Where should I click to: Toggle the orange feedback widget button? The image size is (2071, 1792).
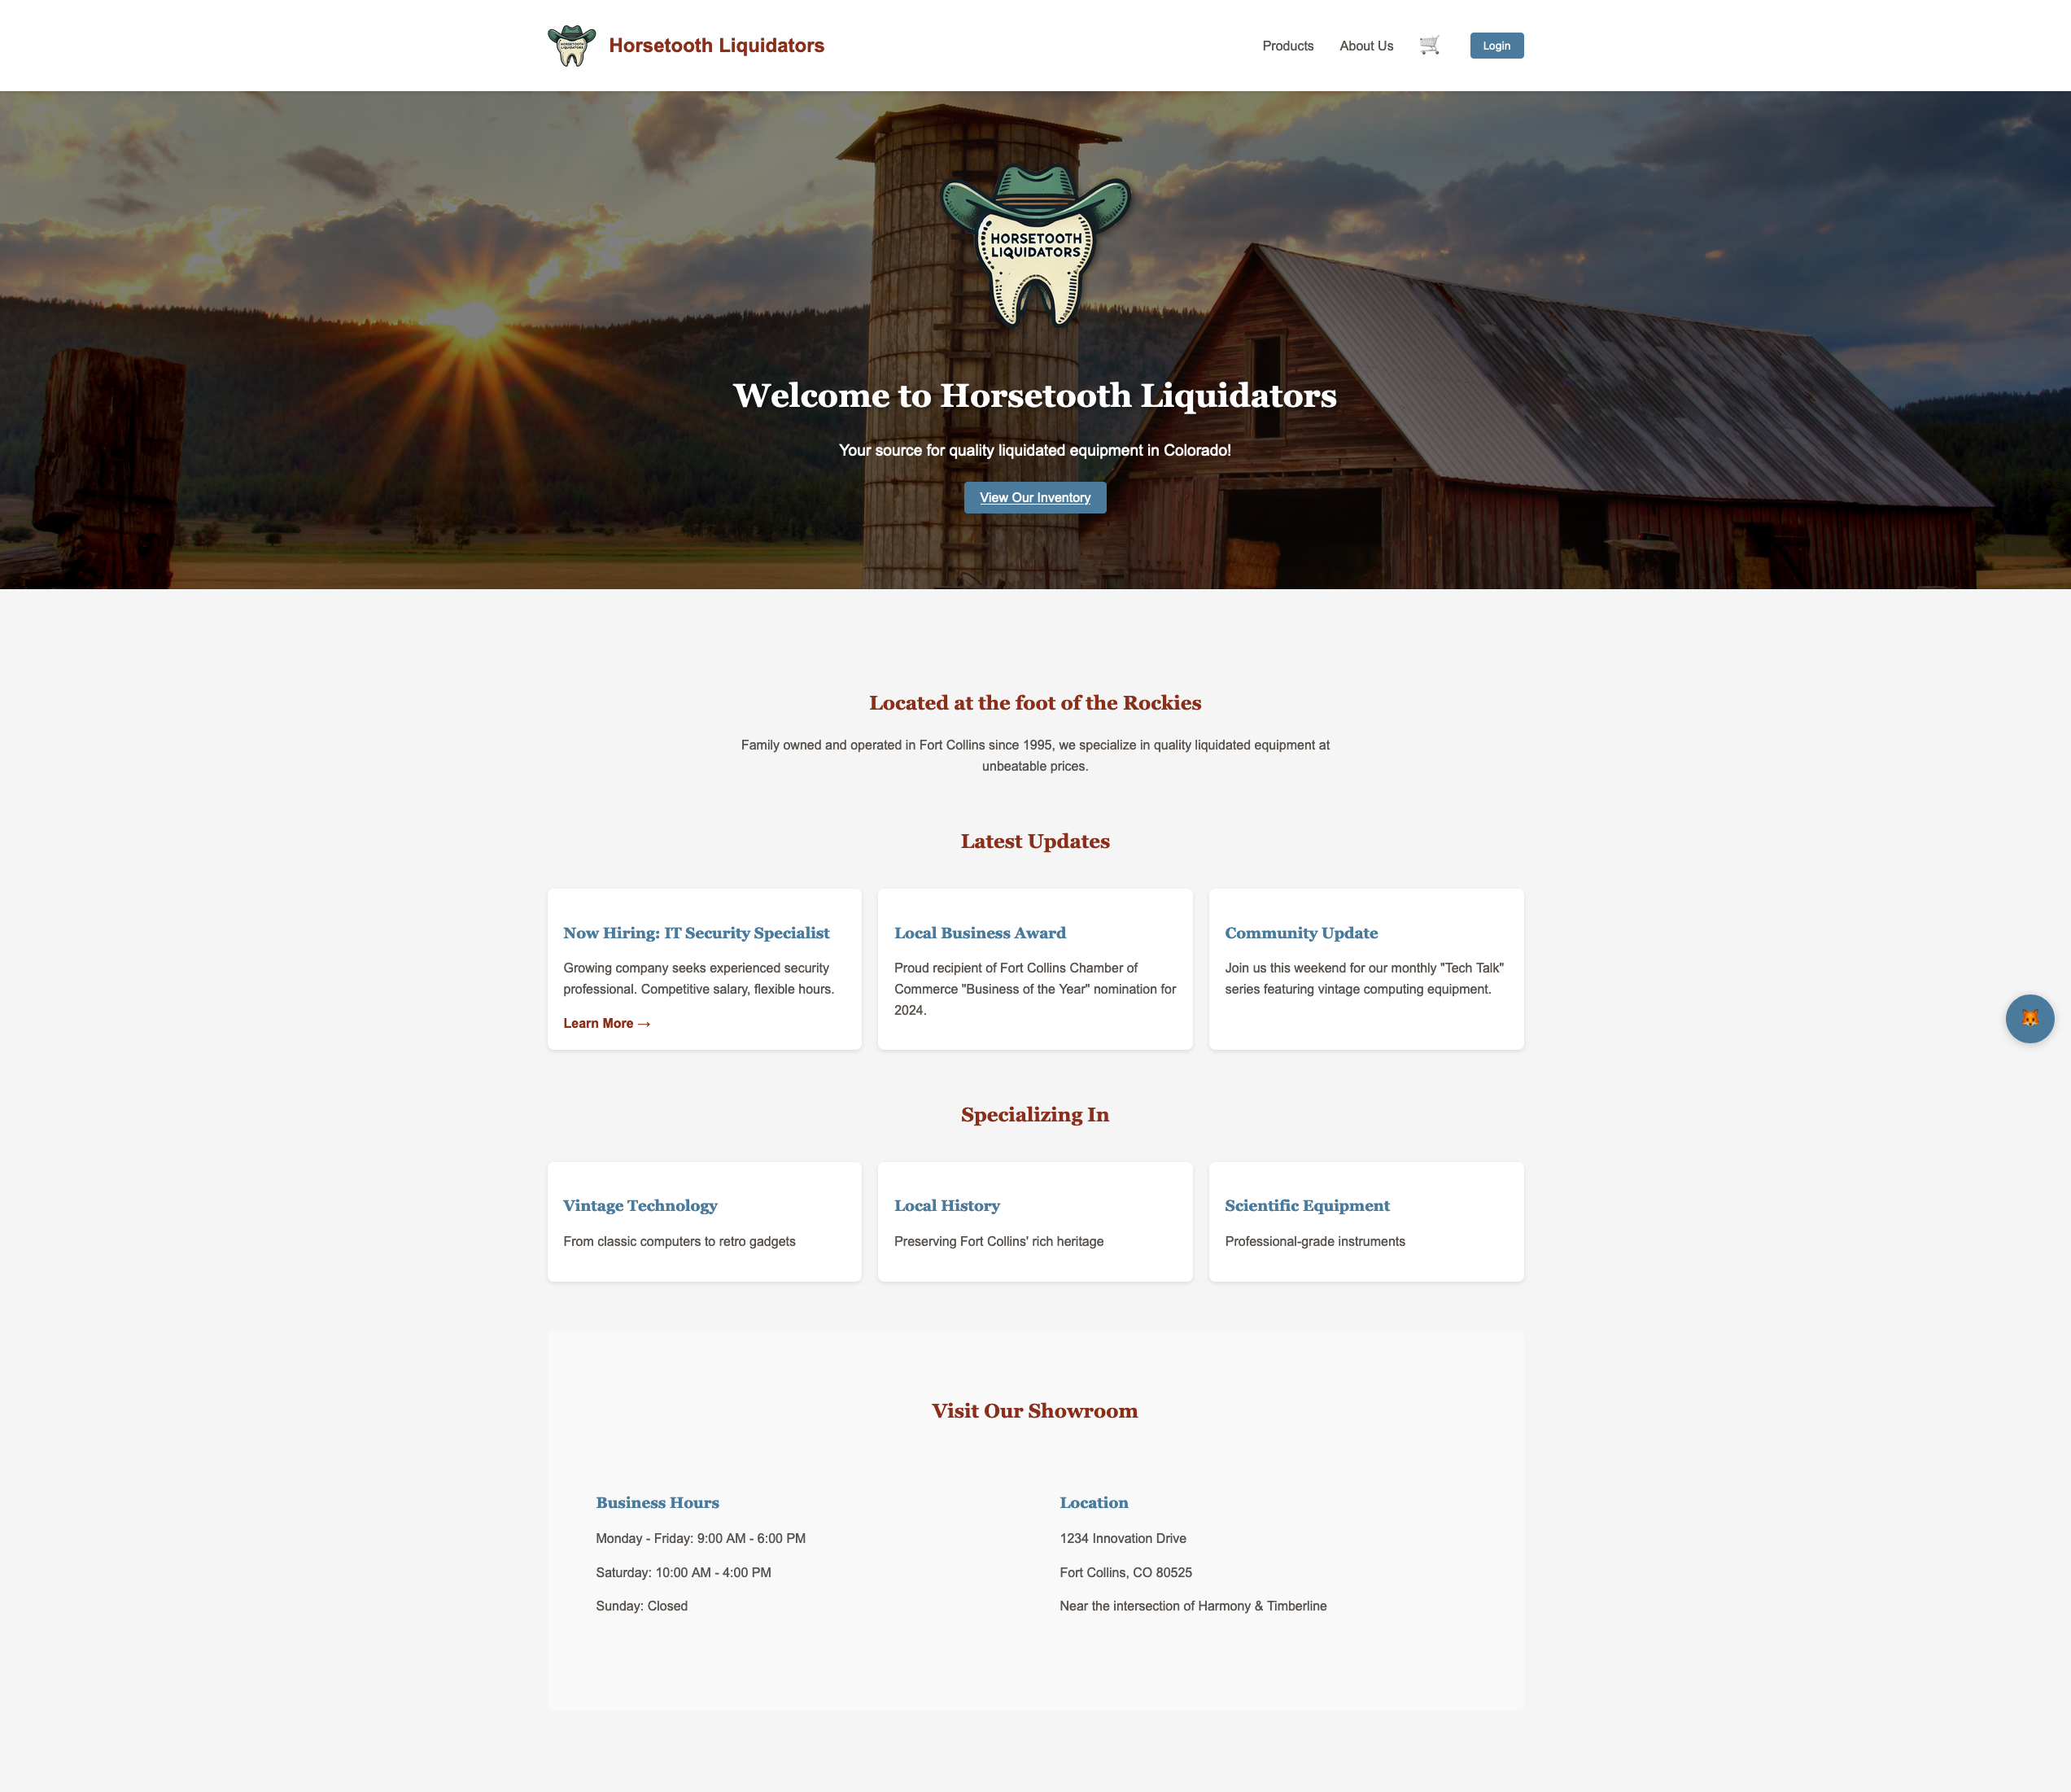tap(2027, 1017)
